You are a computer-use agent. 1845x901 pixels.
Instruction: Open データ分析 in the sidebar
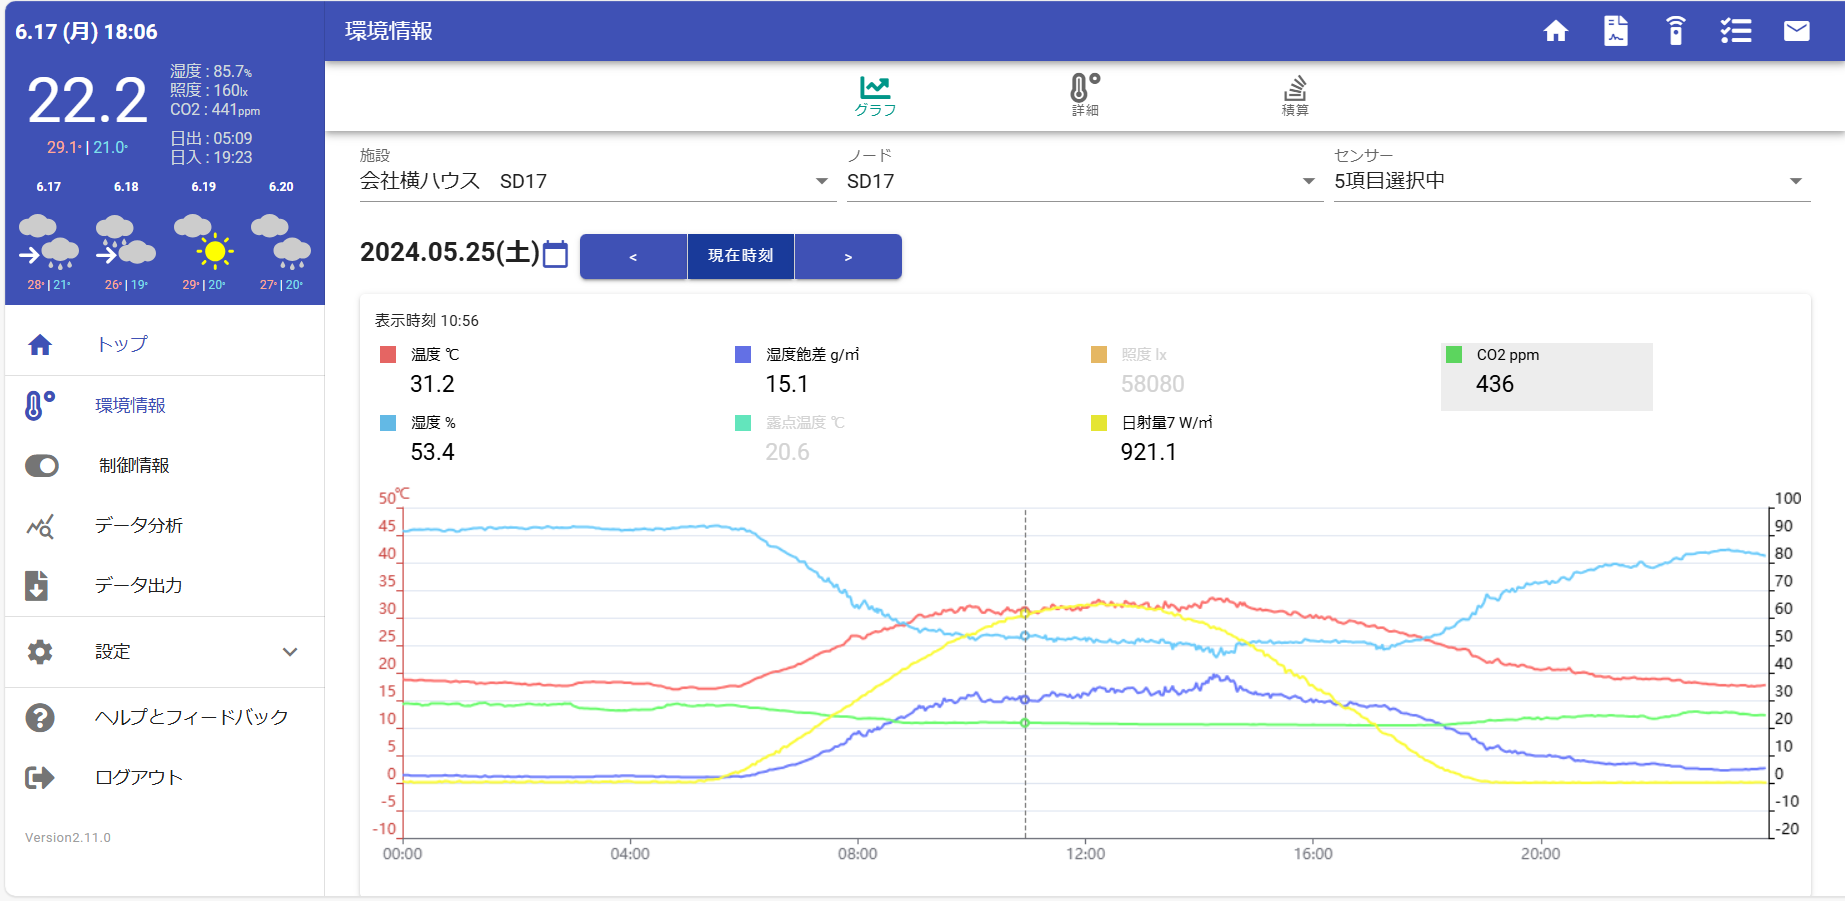point(165,525)
